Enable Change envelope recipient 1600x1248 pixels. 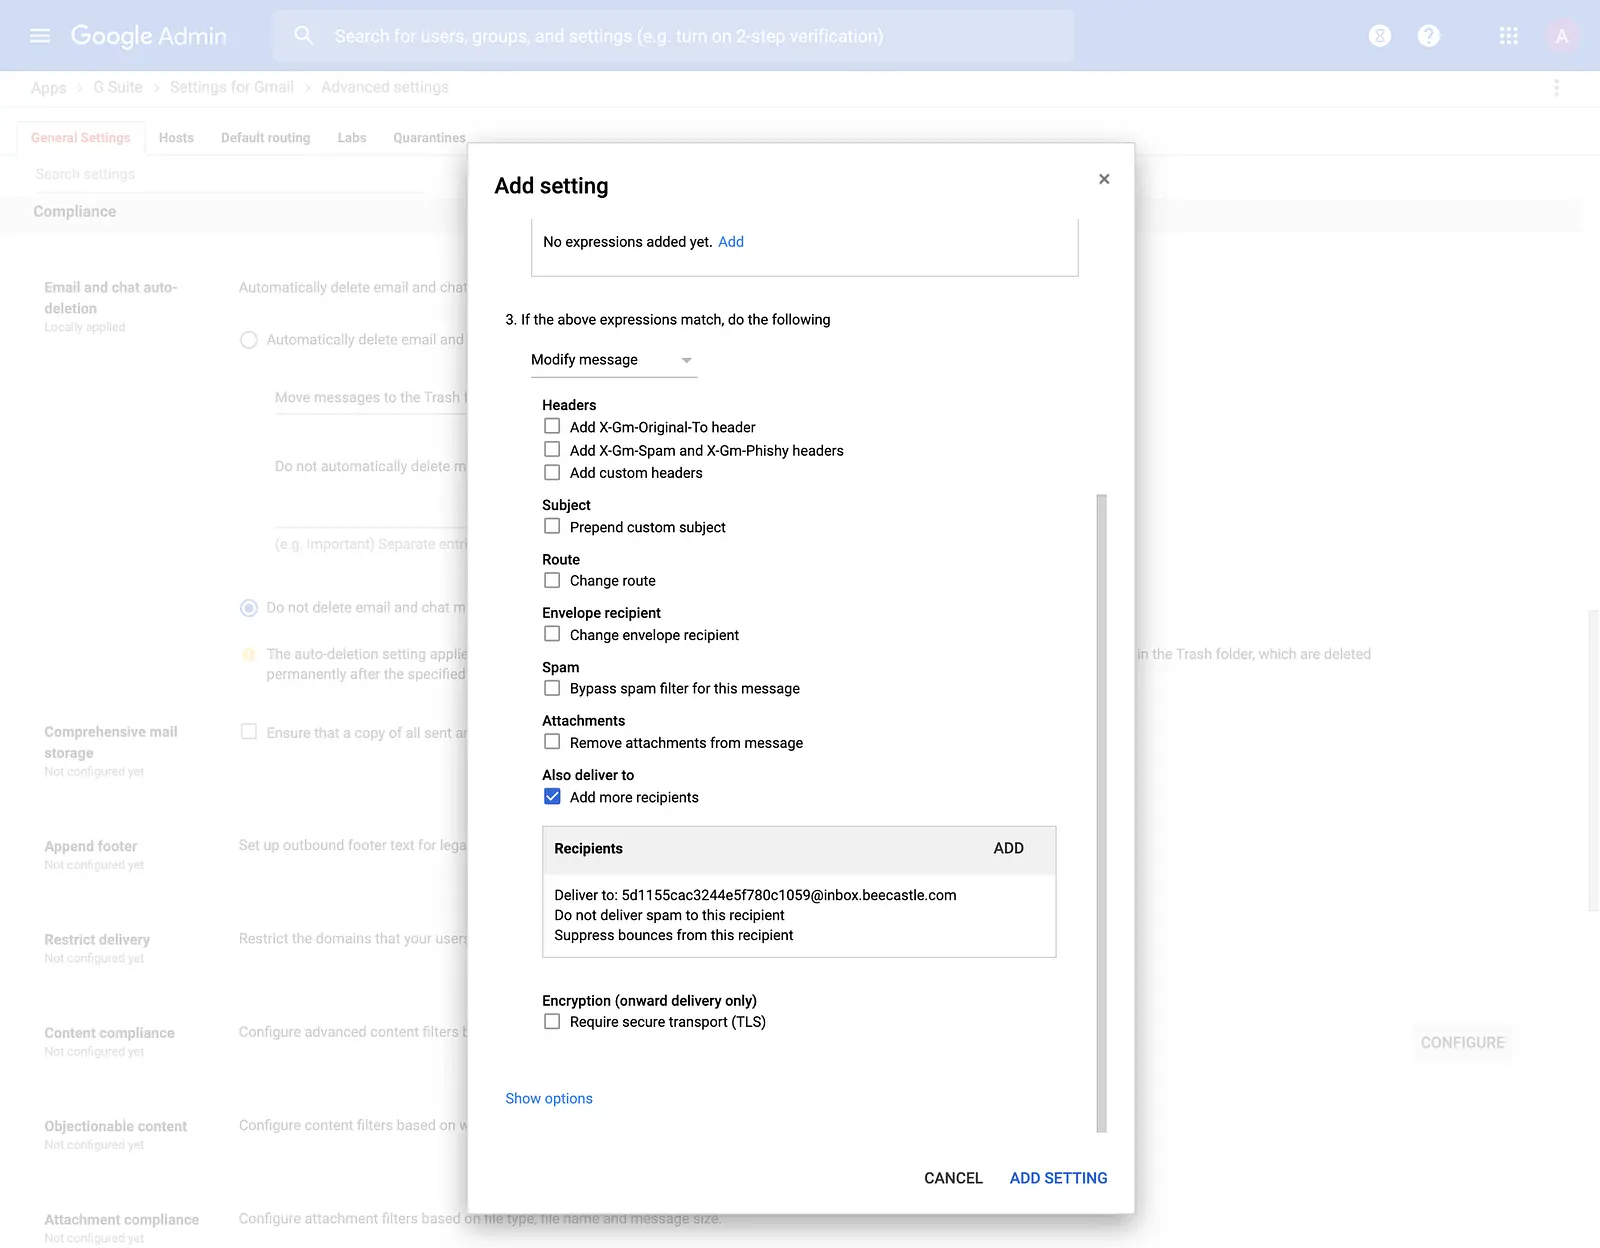pos(552,634)
